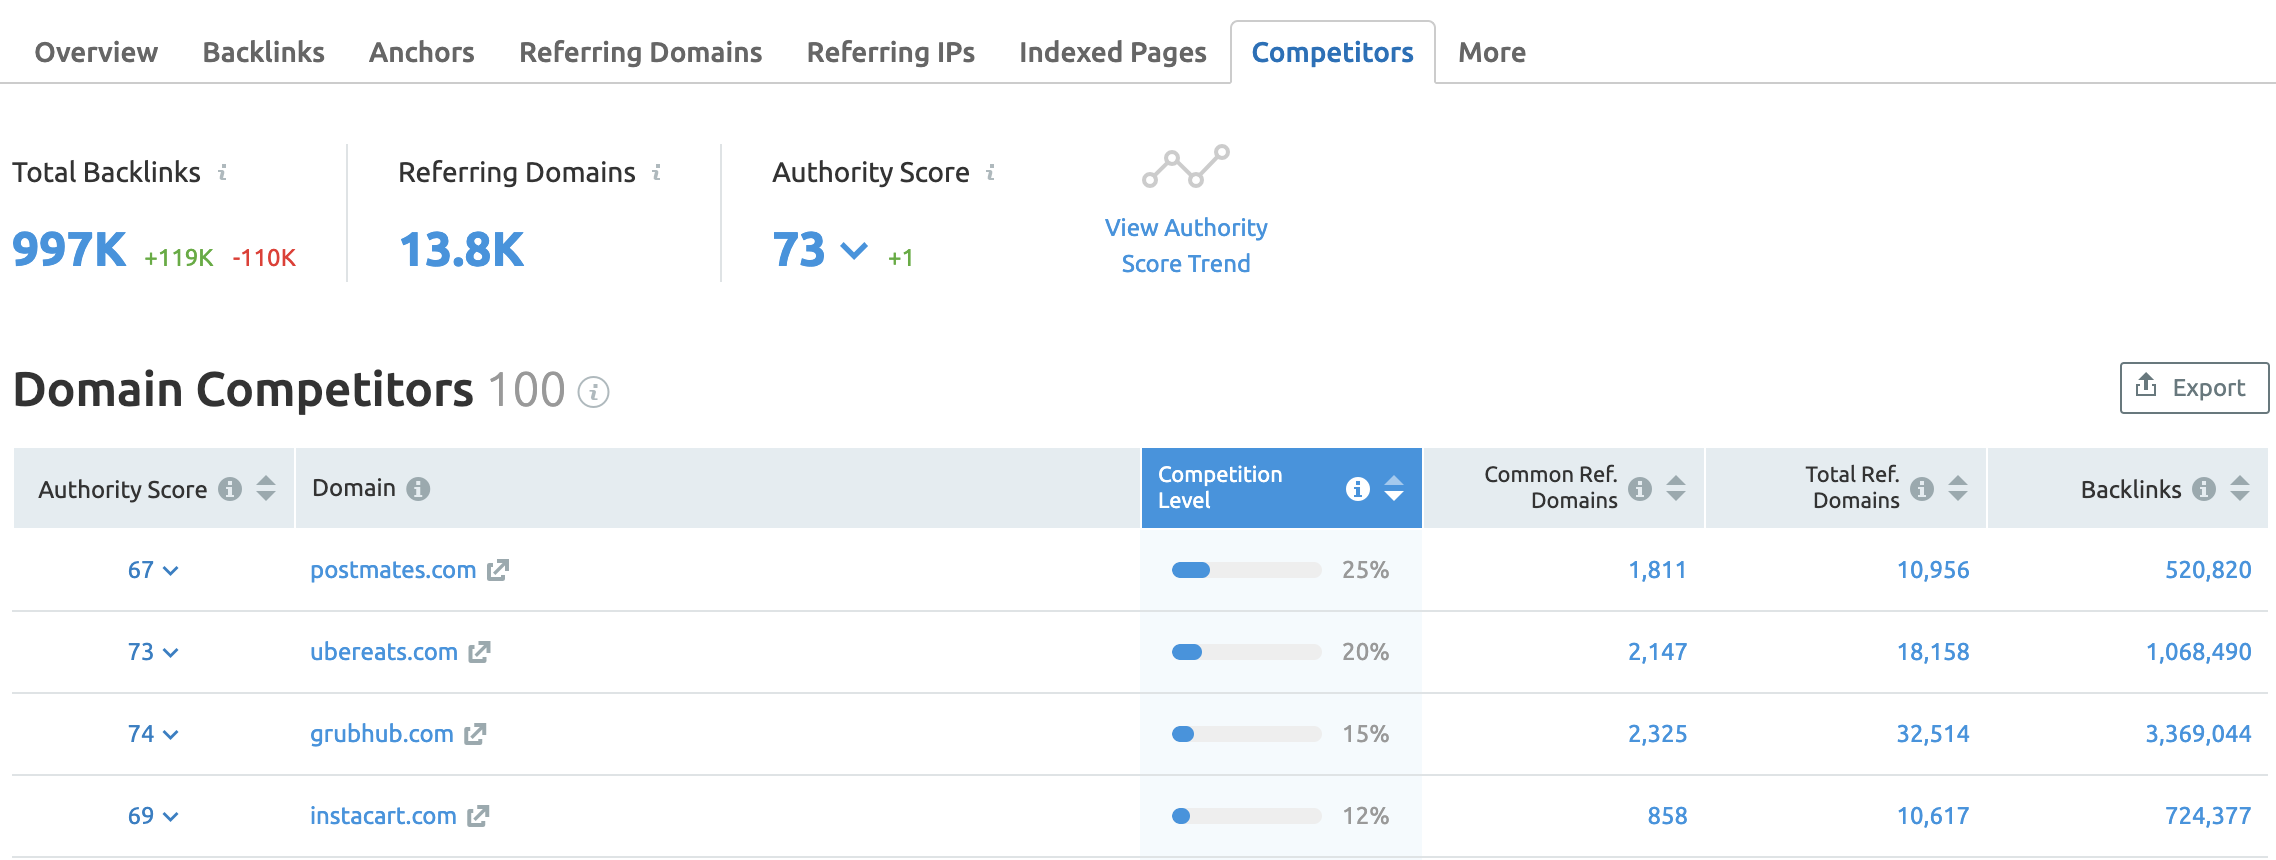Viewport: 2276px width, 860px height.
Task: Click the Total Backlinks info icon
Action: 222,172
